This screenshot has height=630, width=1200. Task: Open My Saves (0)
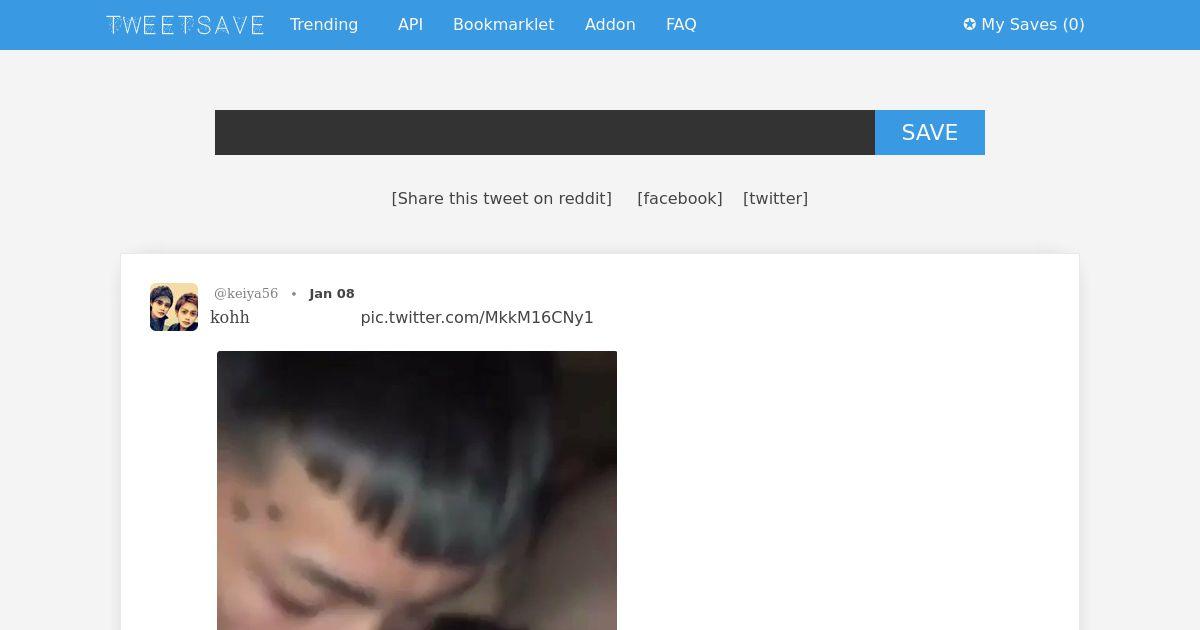pyautogui.click(x=1024, y=25)
